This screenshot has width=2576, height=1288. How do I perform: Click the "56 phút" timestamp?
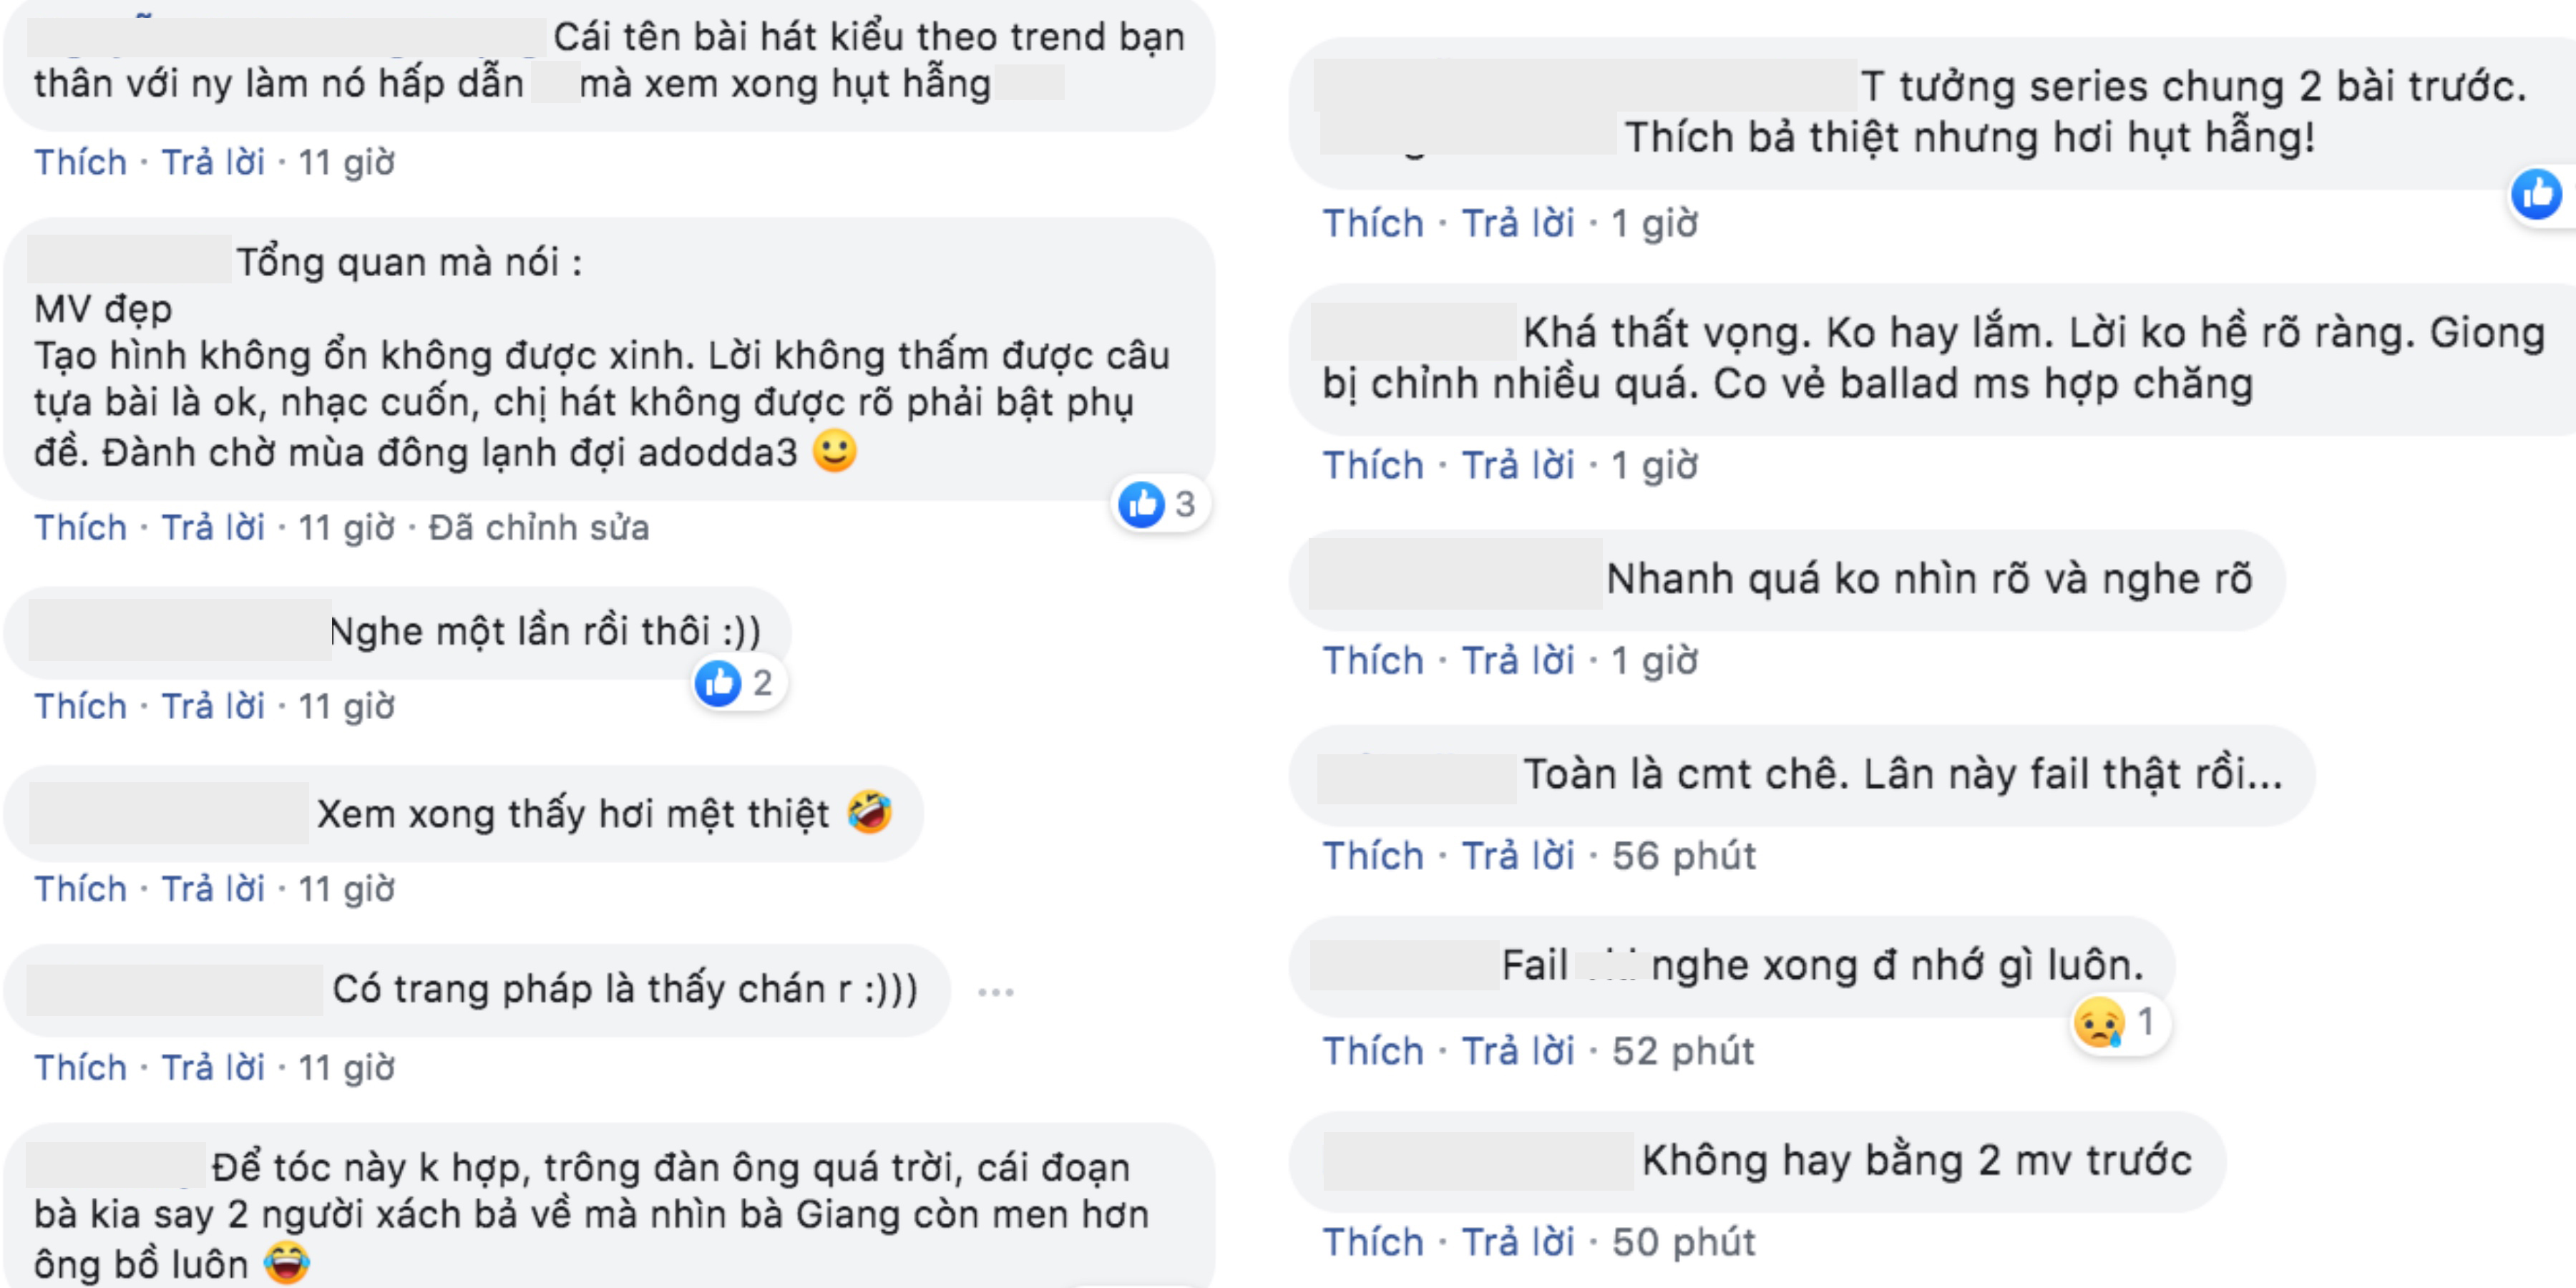point(1683,855)
